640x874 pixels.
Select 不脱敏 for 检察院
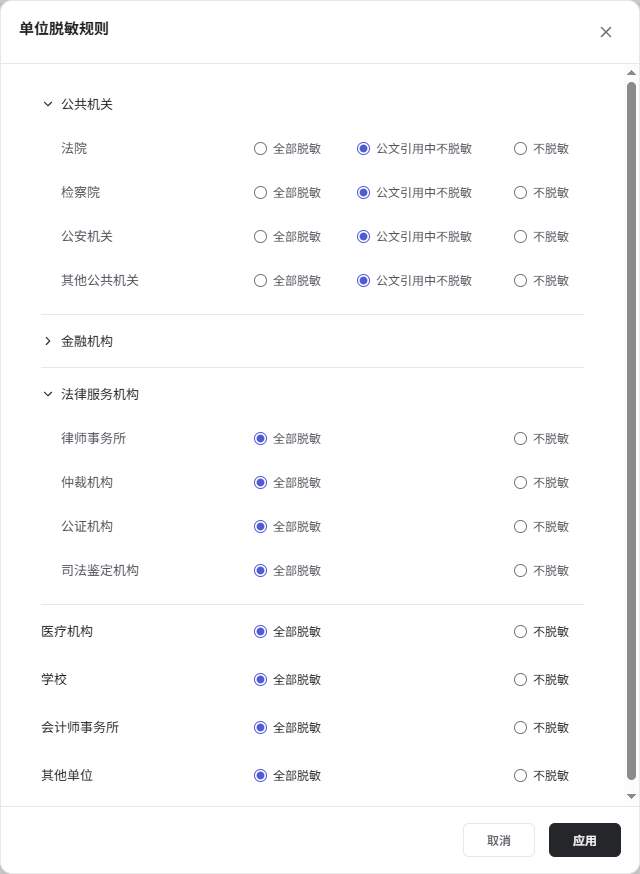(x=520, y=193)
